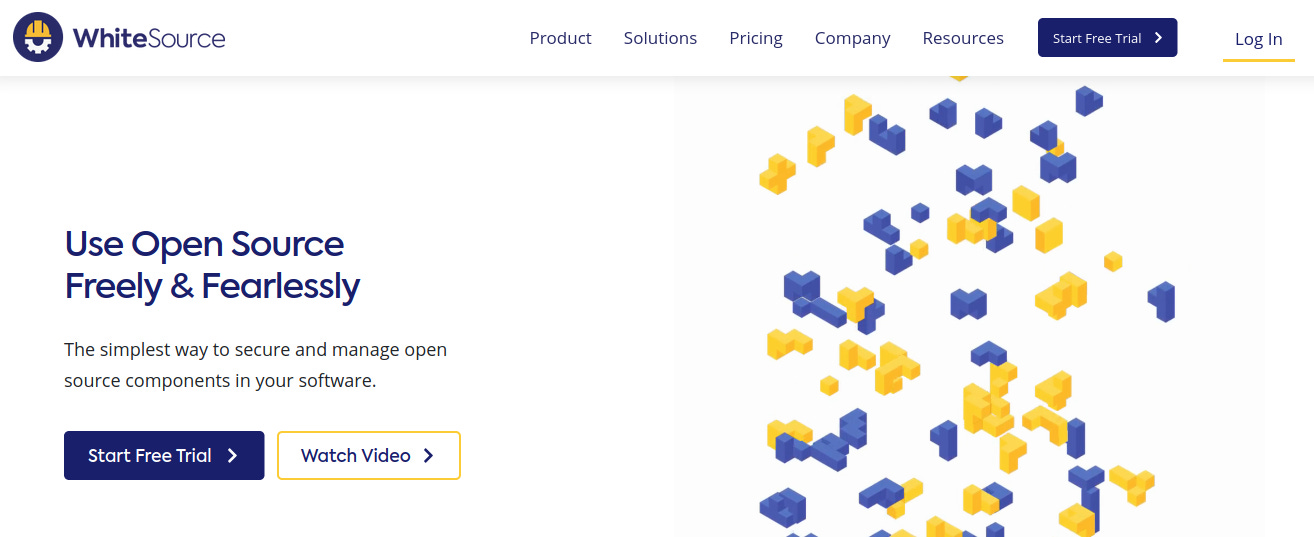The height and width of the screenshot is (537, 1314).
Task: Click the WhiteSource wordmark text
Action: tap(149, 39)
